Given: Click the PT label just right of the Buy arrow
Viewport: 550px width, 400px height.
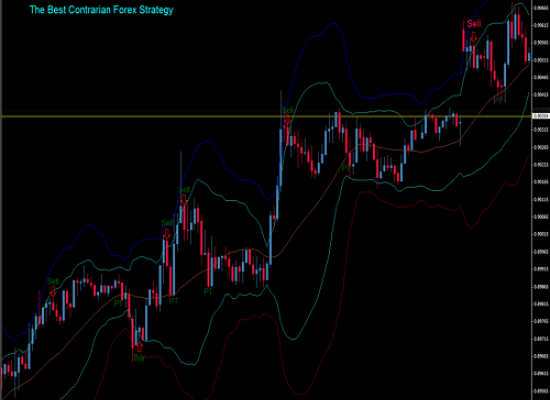Looking at the screenshot, I should click(x=174, y=301).
